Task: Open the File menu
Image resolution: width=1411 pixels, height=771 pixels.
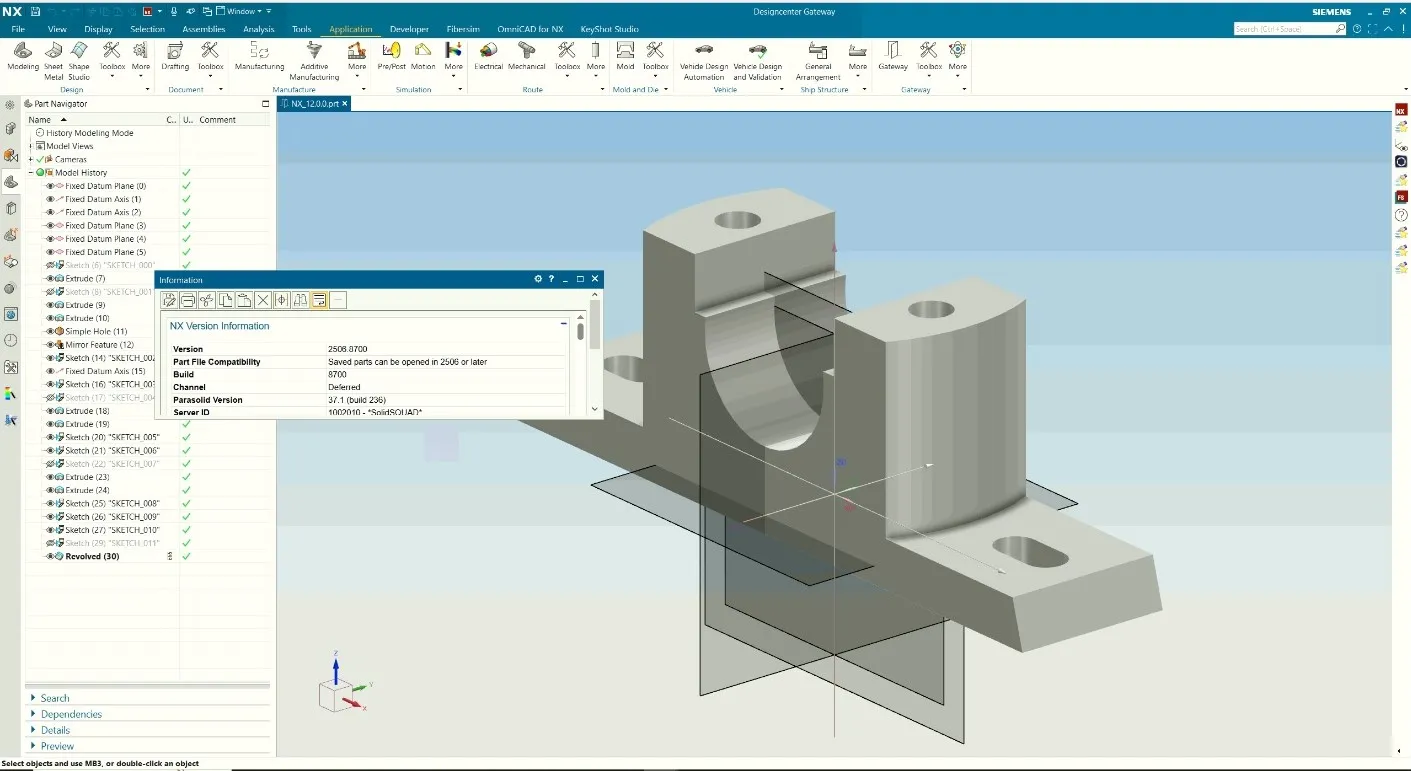Action: point(18,29)
